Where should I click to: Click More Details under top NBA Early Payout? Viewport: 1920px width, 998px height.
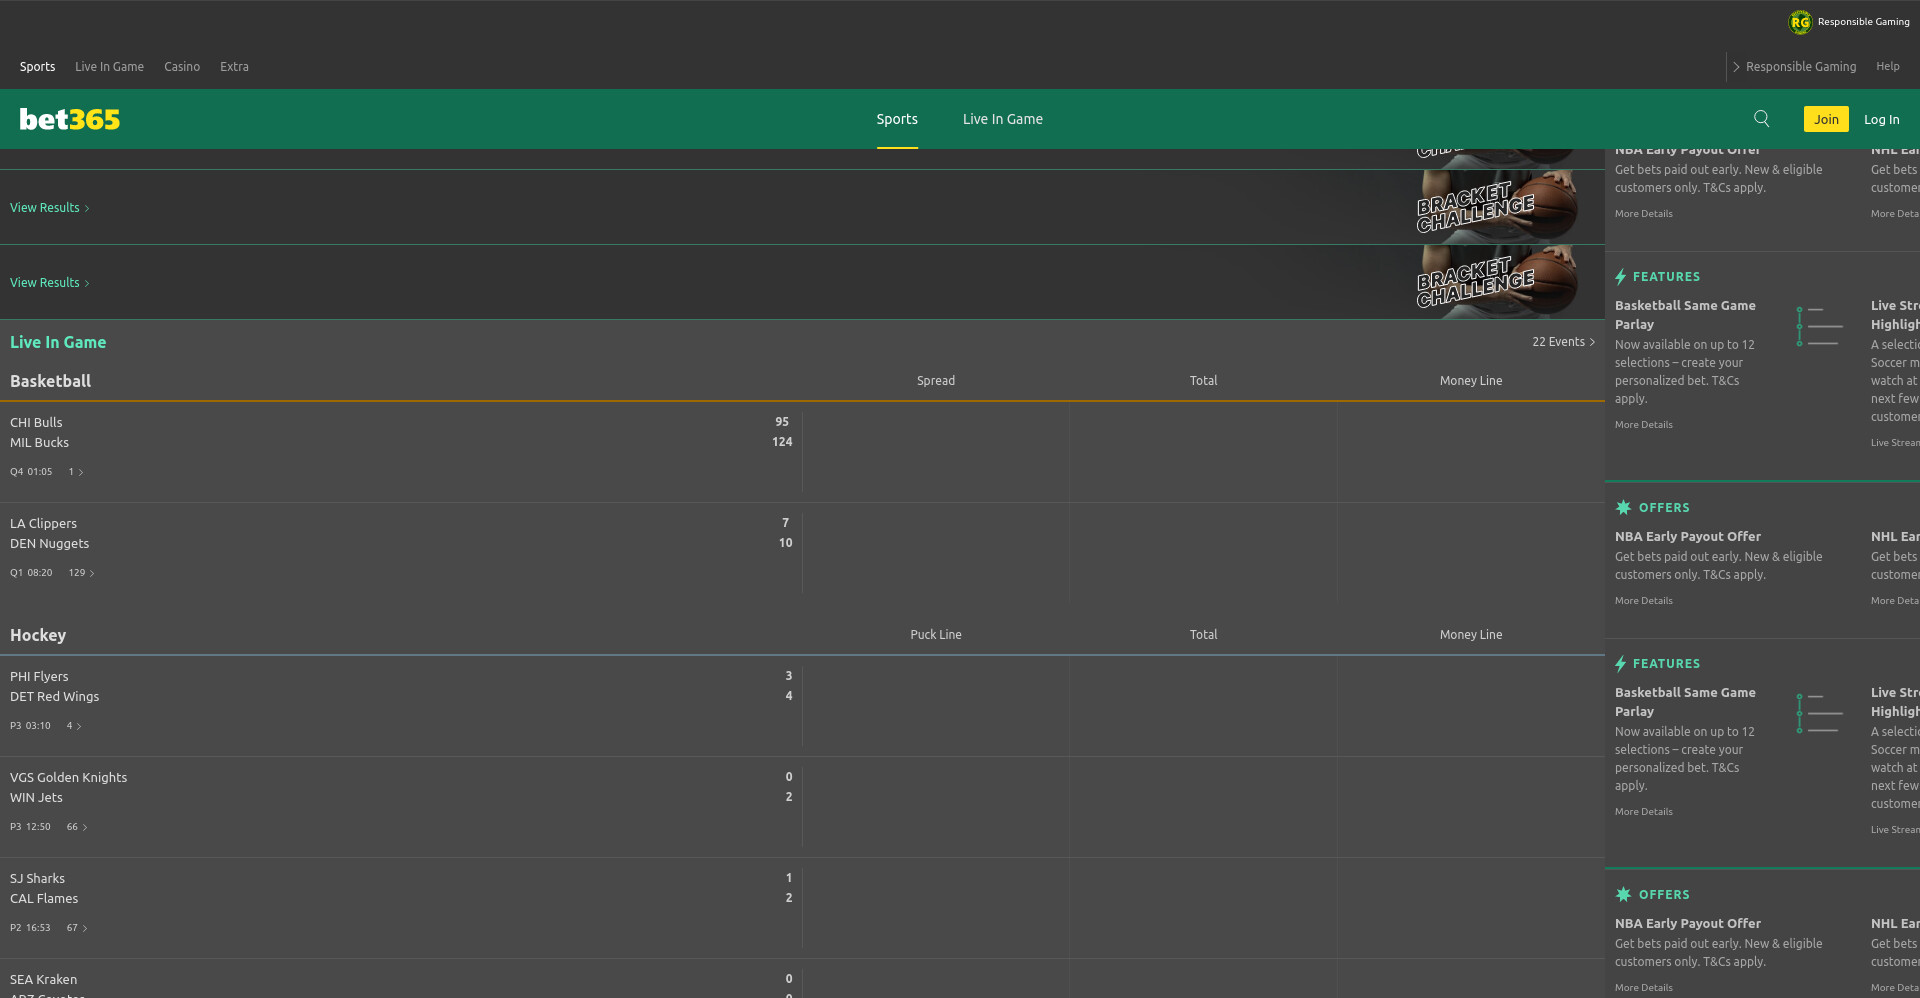(x=1643, y=214)
